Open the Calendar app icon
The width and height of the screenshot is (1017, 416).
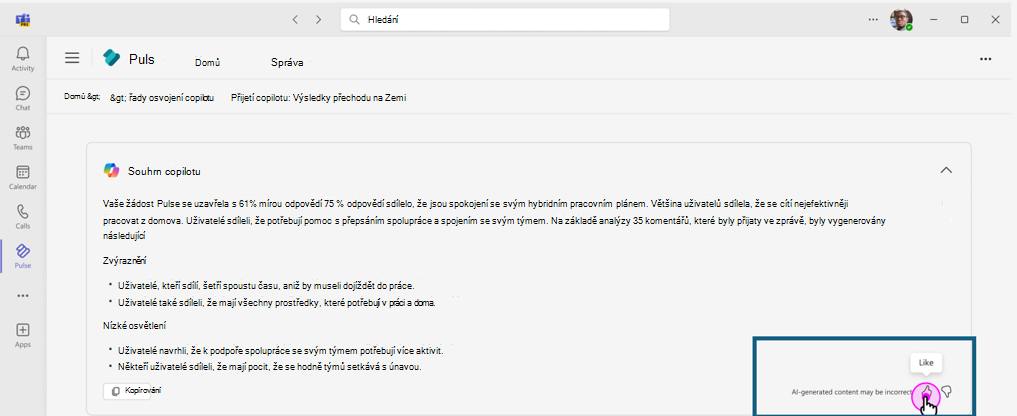point(22,177)
